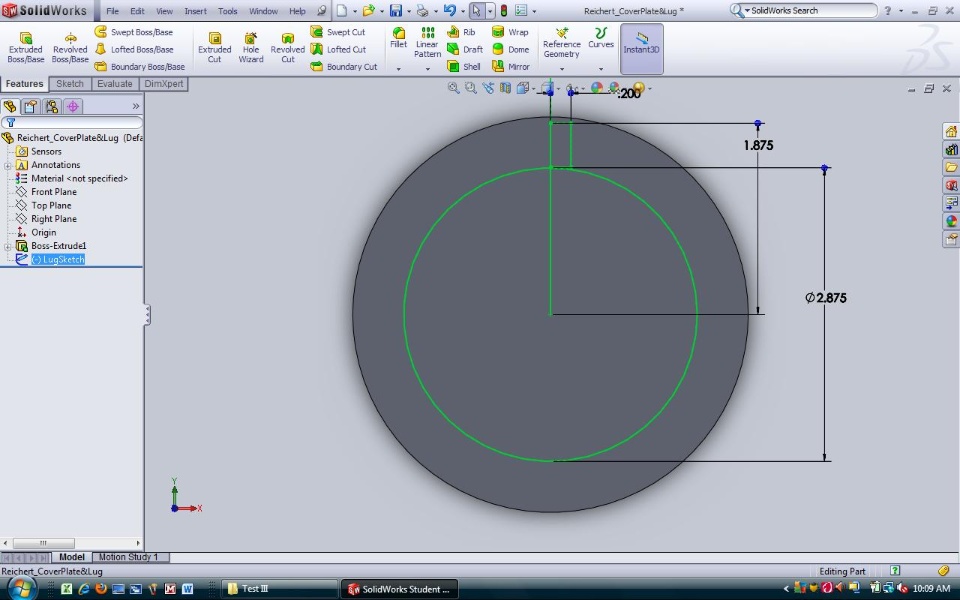Expand the Reference Geometry dropdown arrow
The height and width of the screenshot is (600, 960).
(x=561, y=69)
